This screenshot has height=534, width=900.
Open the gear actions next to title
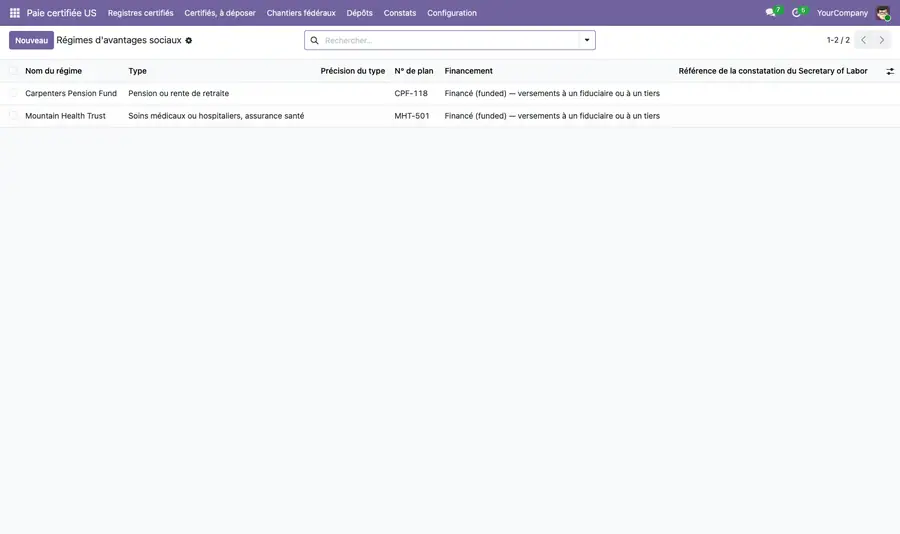tap(189, 40)
